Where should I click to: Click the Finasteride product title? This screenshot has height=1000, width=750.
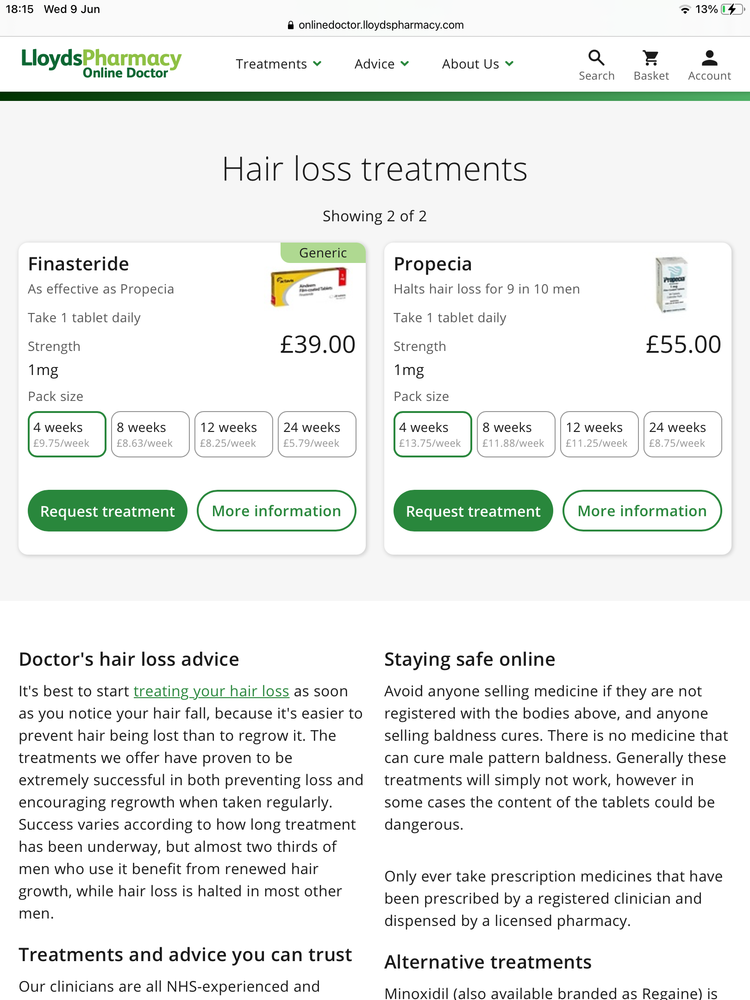tap(78, 264)
